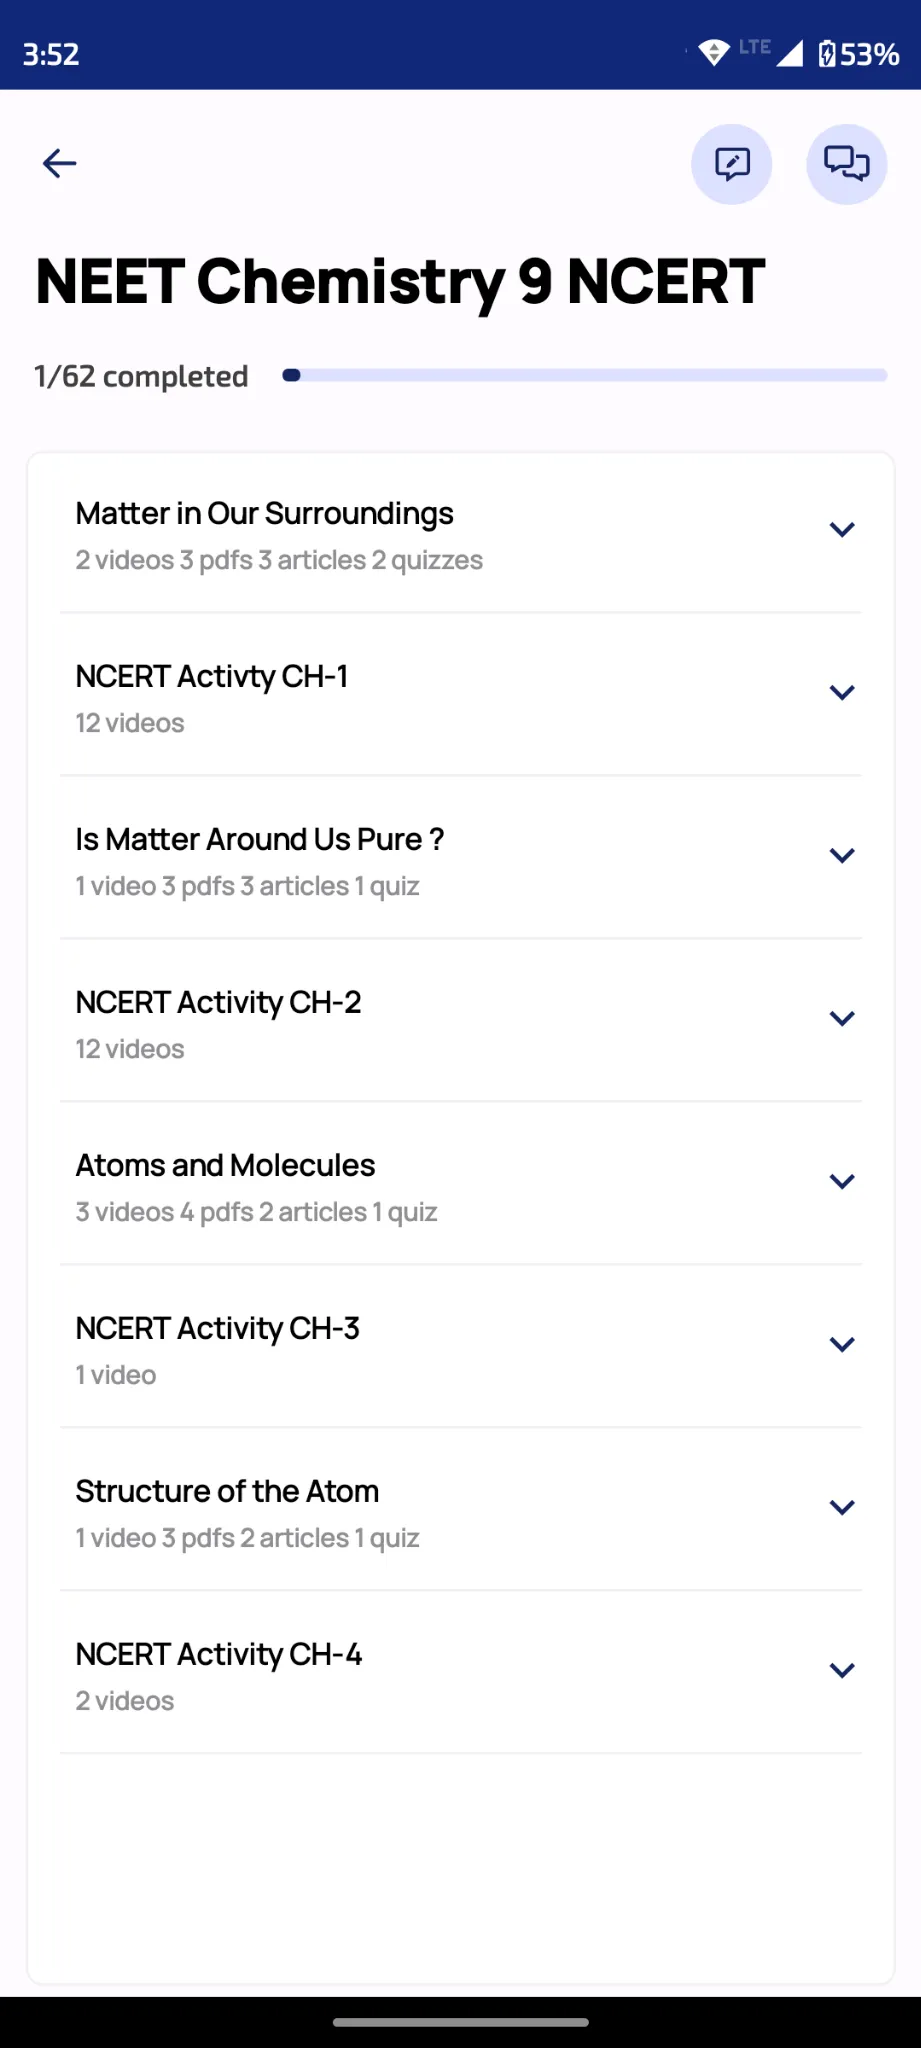Tap the Wi-Fi signal icon in status bar
This screenshot has height=2048, width=921.
(x=713, y=52)
